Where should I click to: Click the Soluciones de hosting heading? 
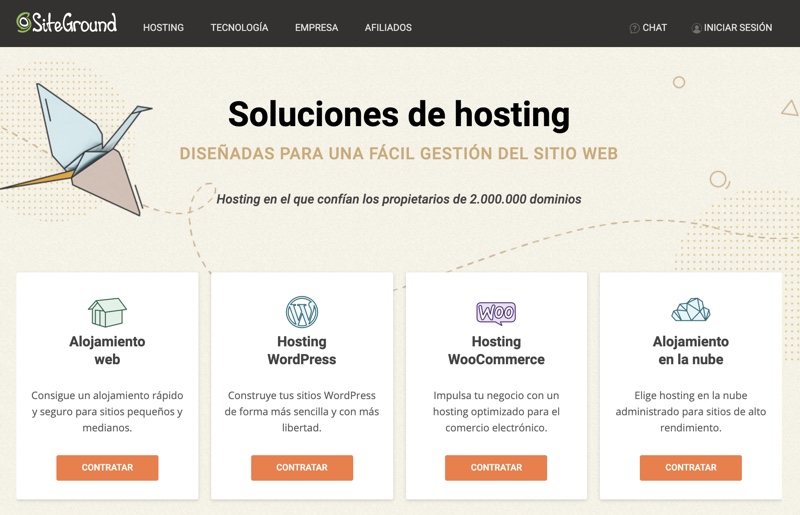[x=399, y=114]
